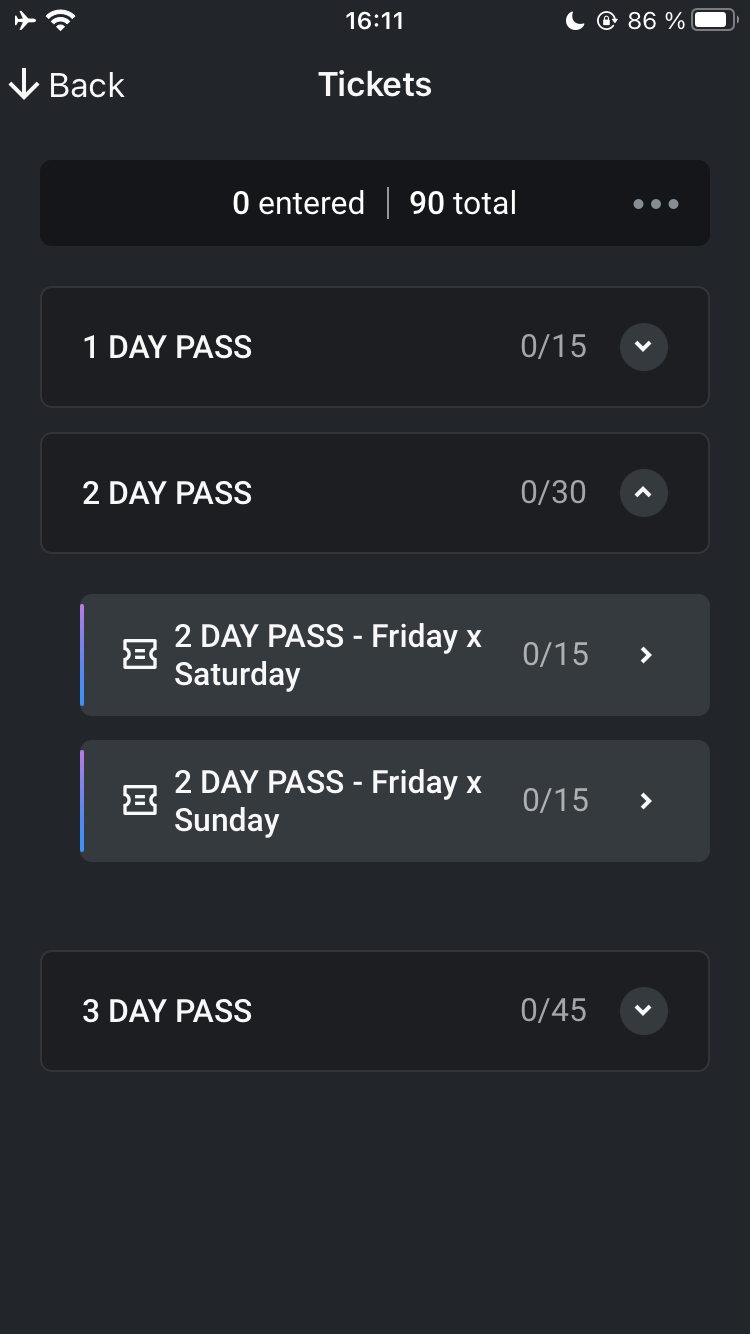
Task: Tap the 90 total counter
Action: [463, 203]
